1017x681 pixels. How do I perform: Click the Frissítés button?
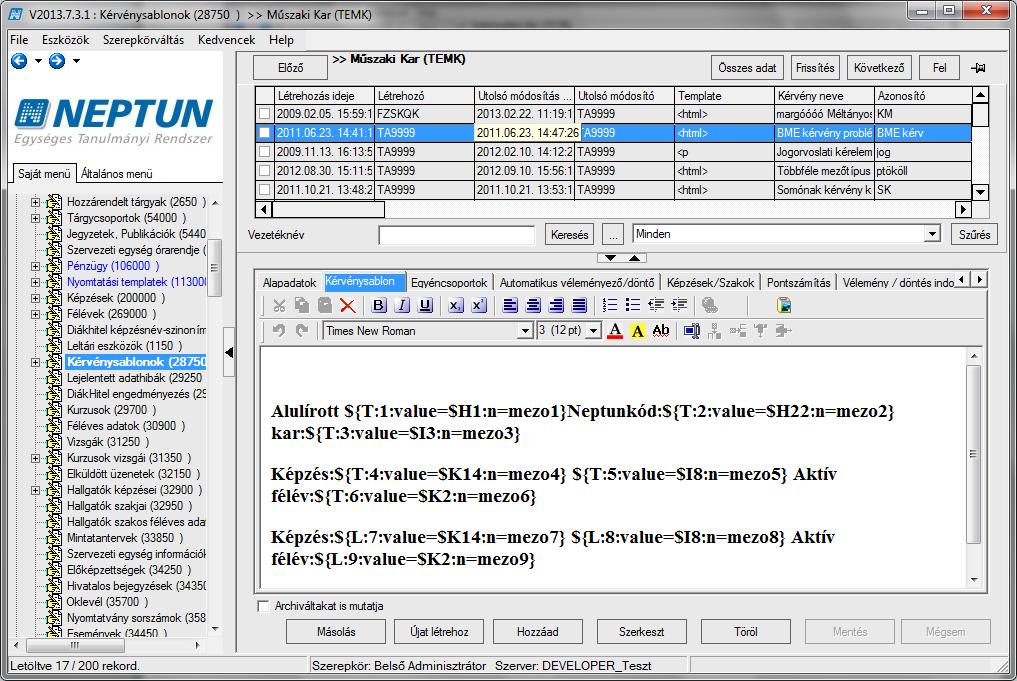pos(815,68)
